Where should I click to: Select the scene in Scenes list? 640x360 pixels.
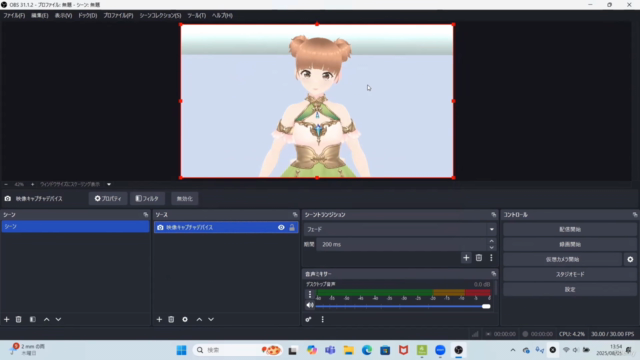(x=75, y=227)
